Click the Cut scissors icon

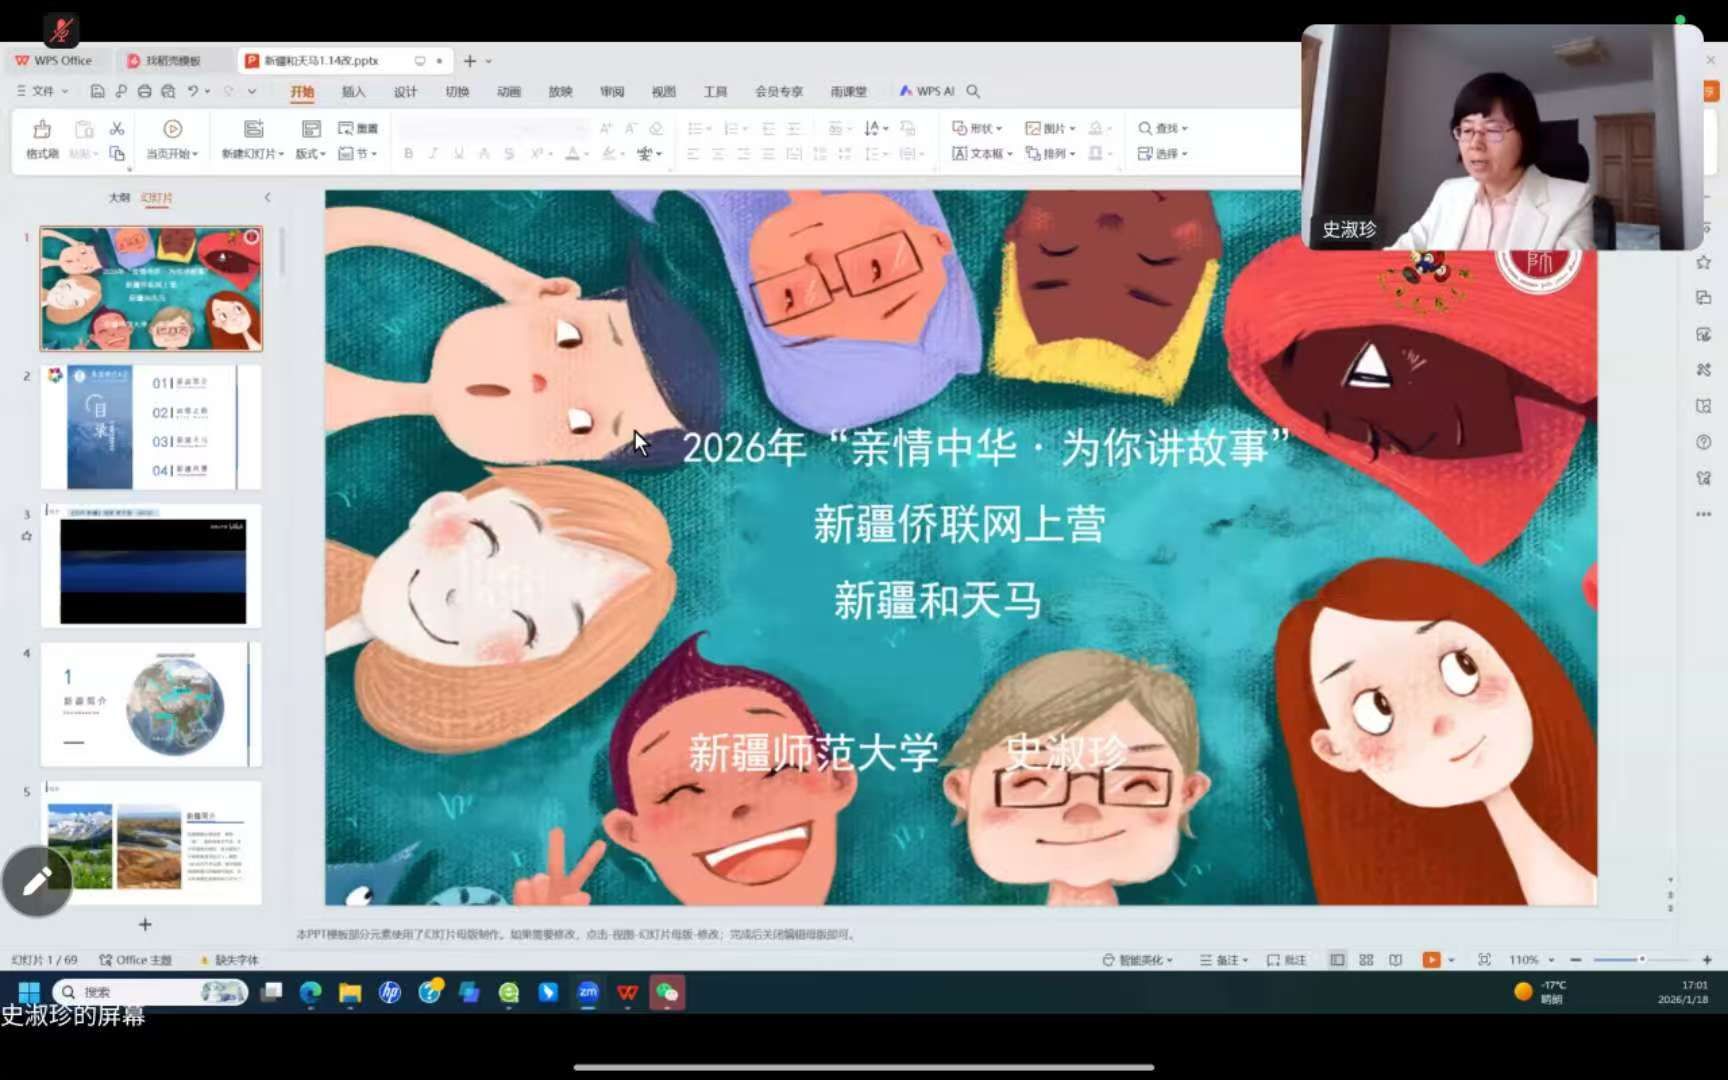(x=117, y=128)
